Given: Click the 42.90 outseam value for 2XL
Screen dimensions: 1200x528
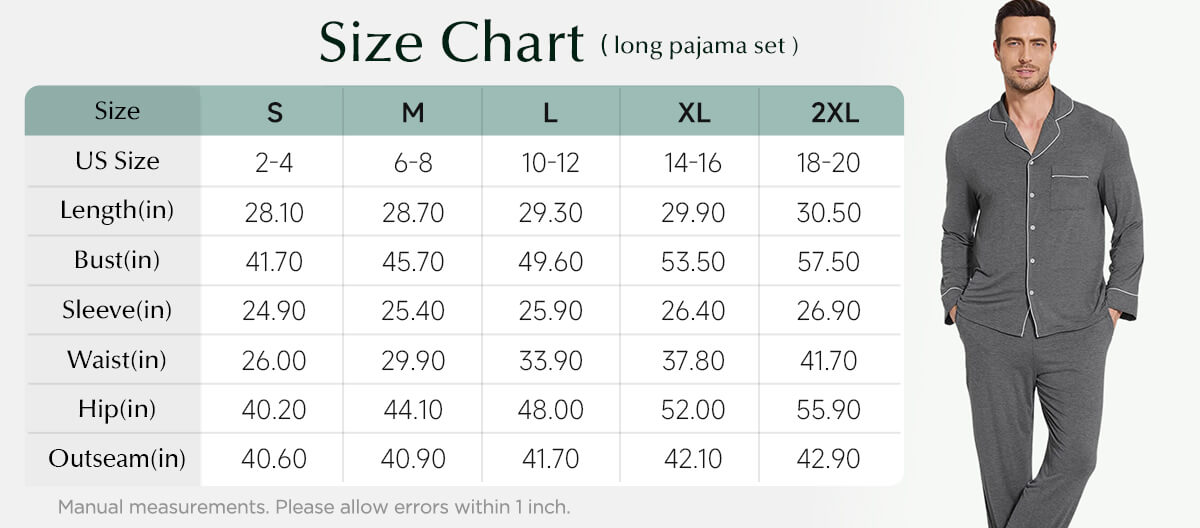Looking at the screenshot, I should 828,459.
